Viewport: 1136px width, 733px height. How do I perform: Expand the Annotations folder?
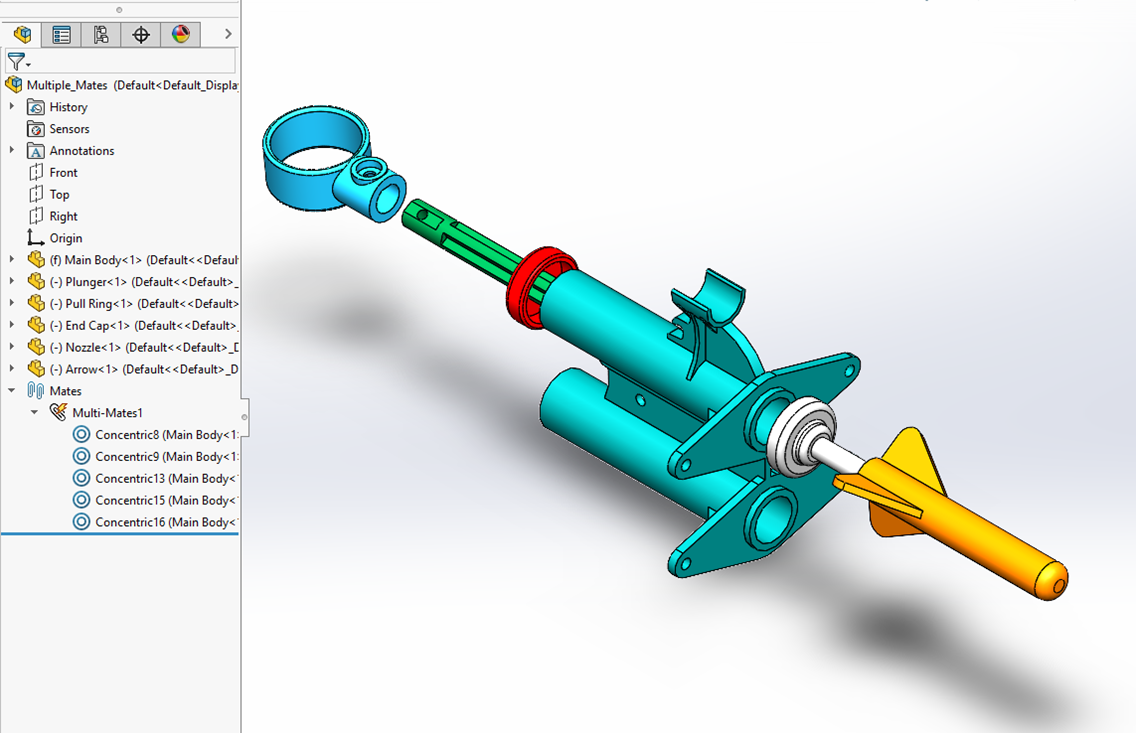click(10, 150)
